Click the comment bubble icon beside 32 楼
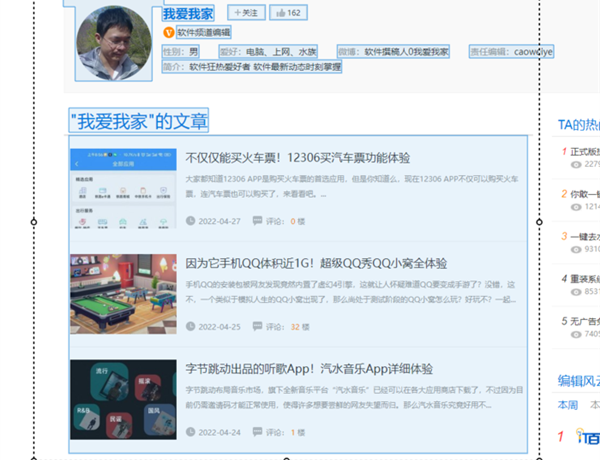600x460 pixels. pos(258,326)
